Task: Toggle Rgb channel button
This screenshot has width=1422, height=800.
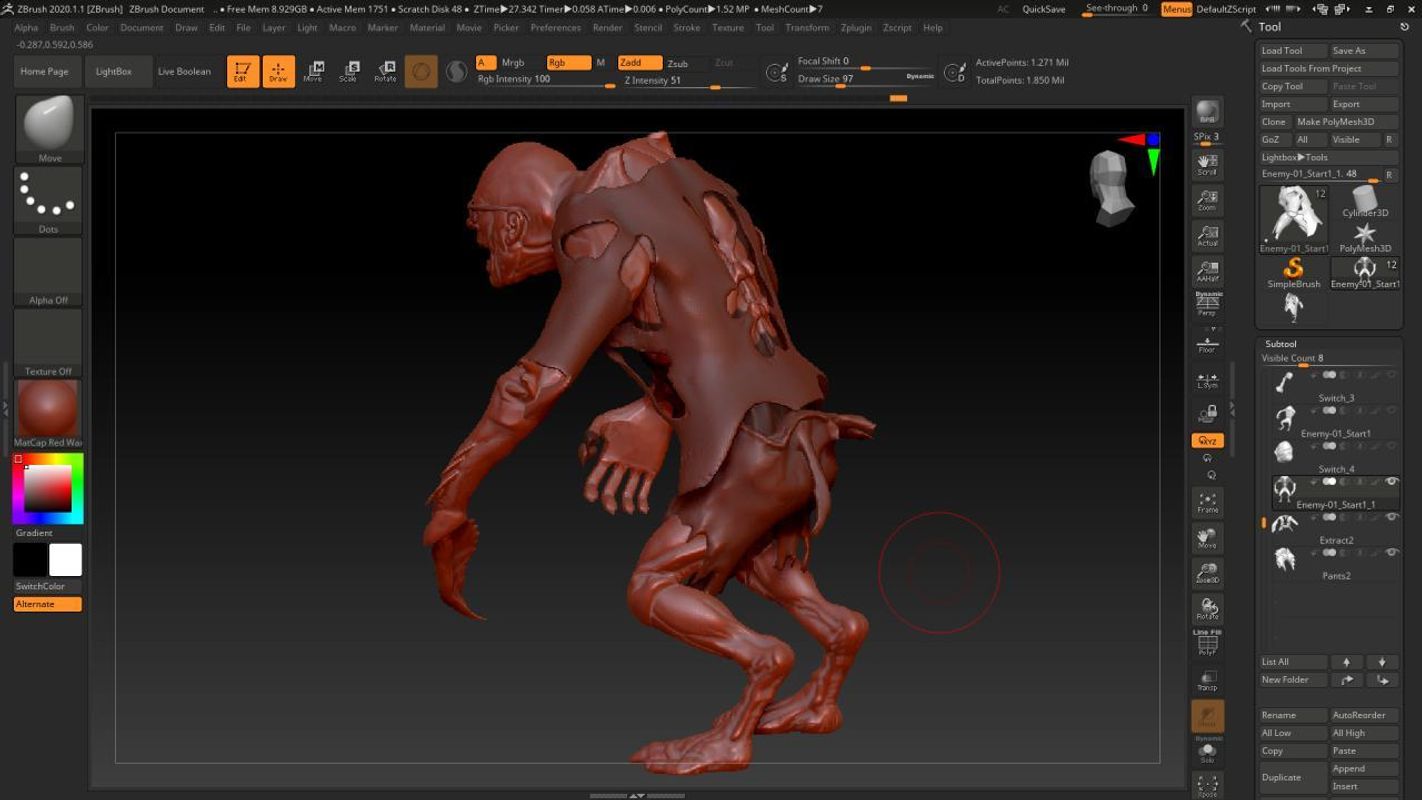Action: click(x=568, y=63)
